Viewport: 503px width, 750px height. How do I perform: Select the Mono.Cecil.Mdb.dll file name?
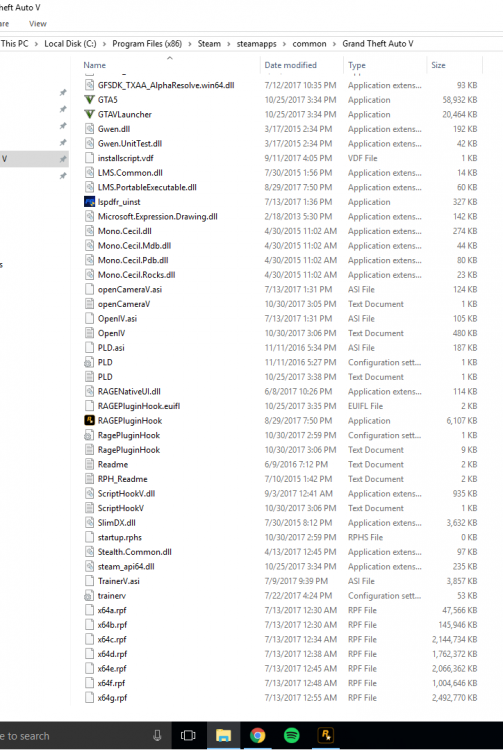(134, 245)
